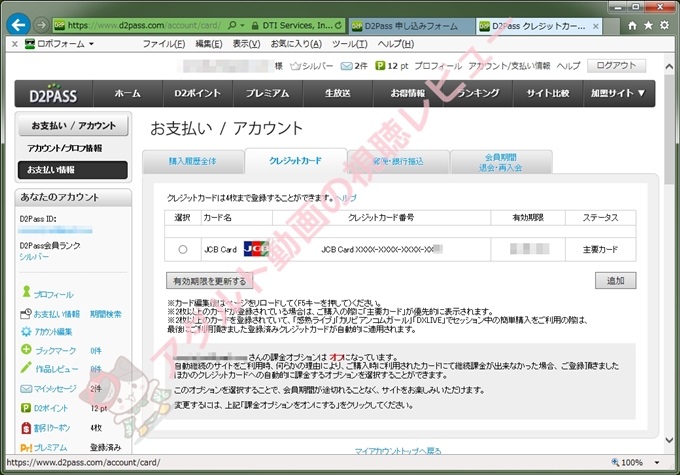Open the 表示(V) menu
Screen dimensions: 680x475
point(246,44)
